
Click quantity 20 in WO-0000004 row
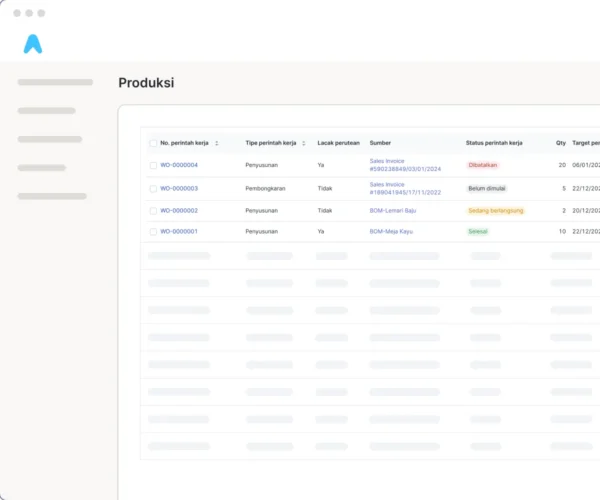click(x=562, y=165)
